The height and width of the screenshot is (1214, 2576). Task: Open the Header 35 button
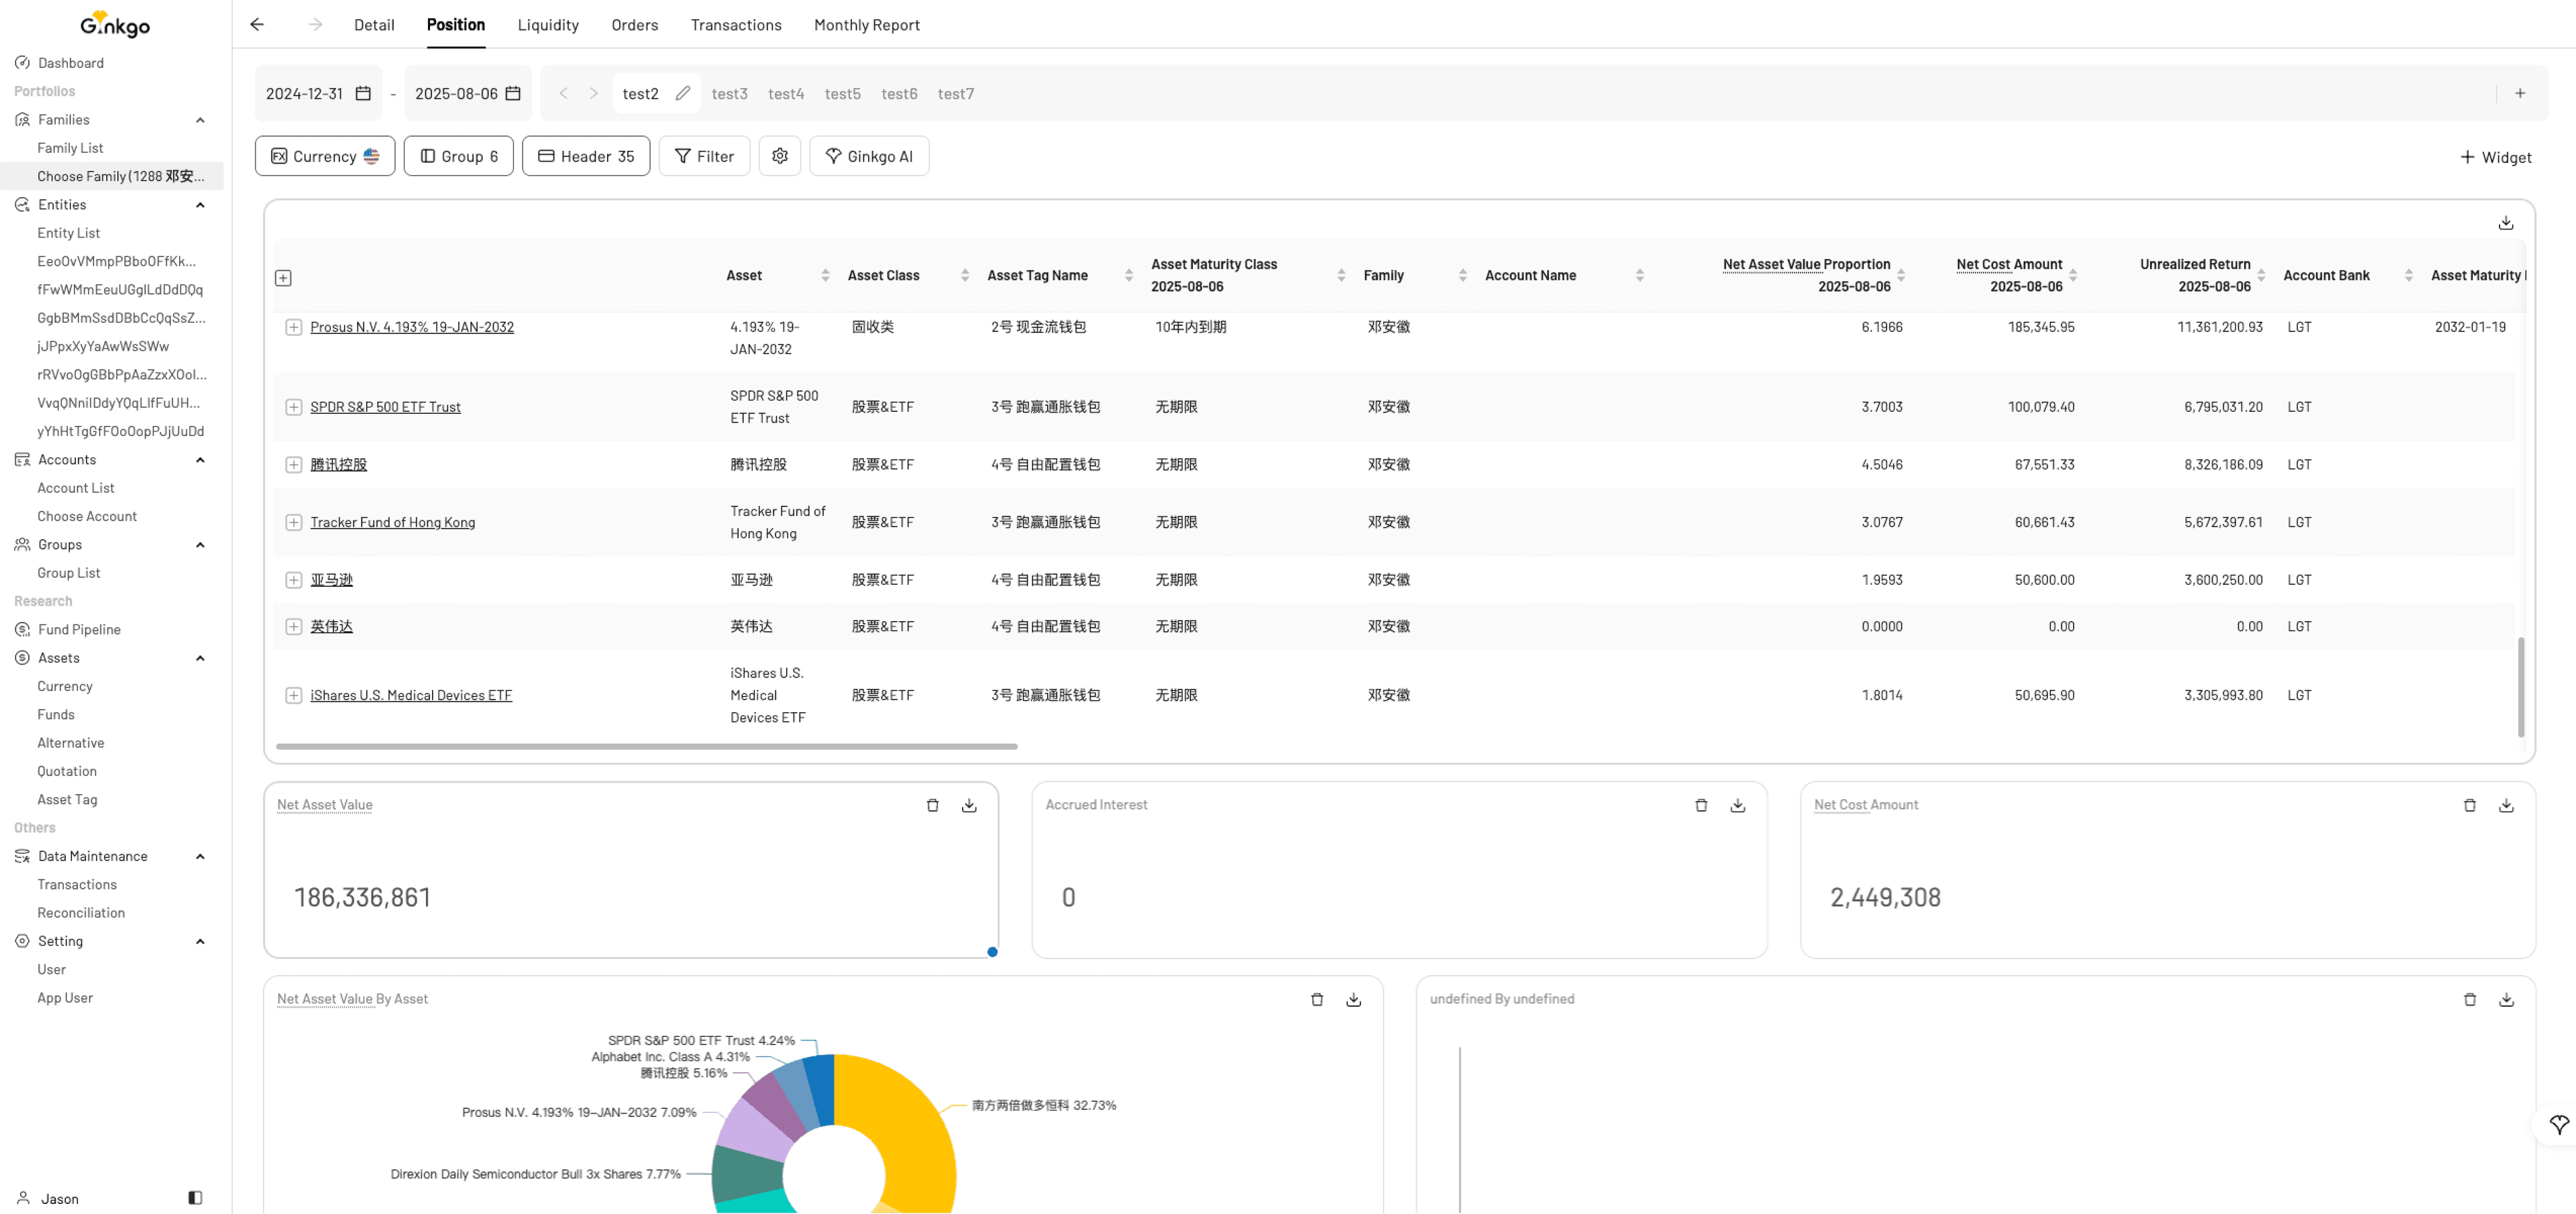coord(586,156)
